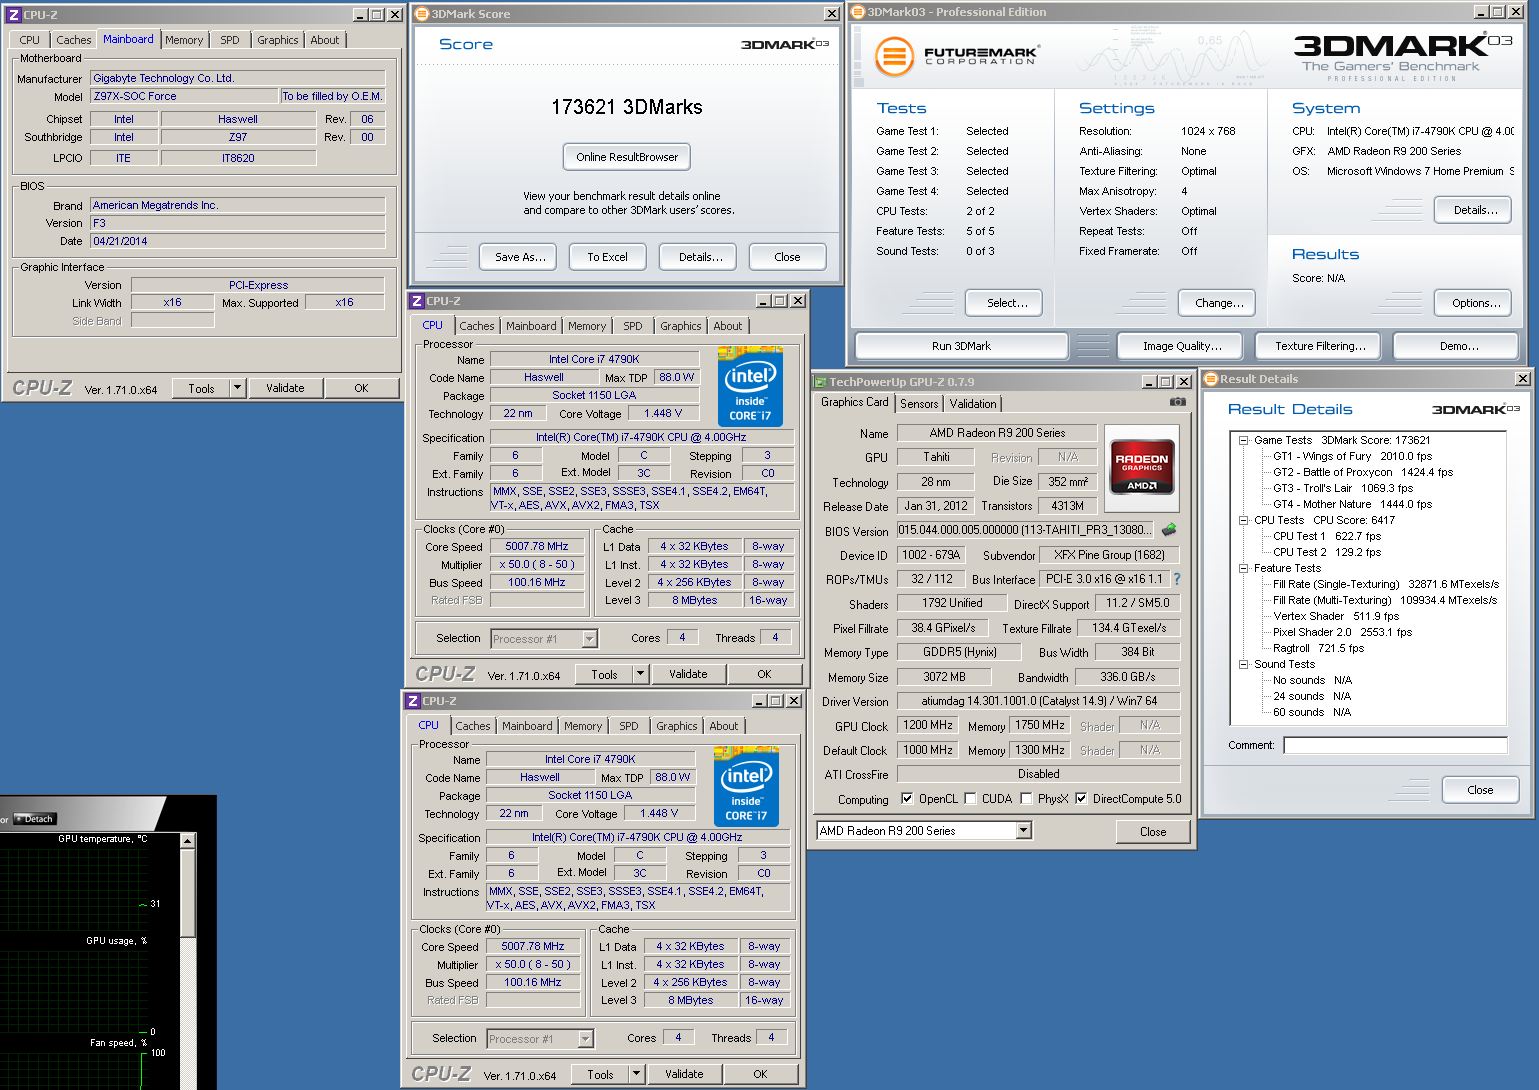Click the Radeon Graphics logo in GPU-Z

point(1142,467)
